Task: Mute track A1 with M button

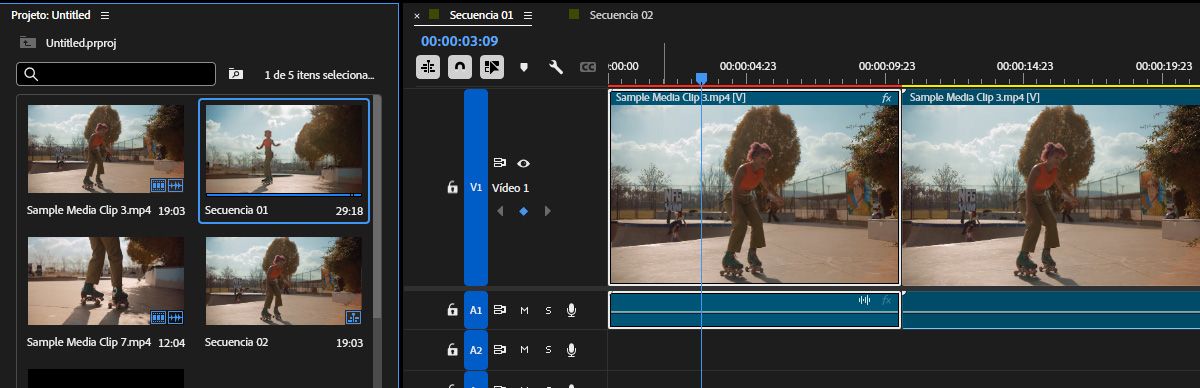Action: click(x=524, y=310)
